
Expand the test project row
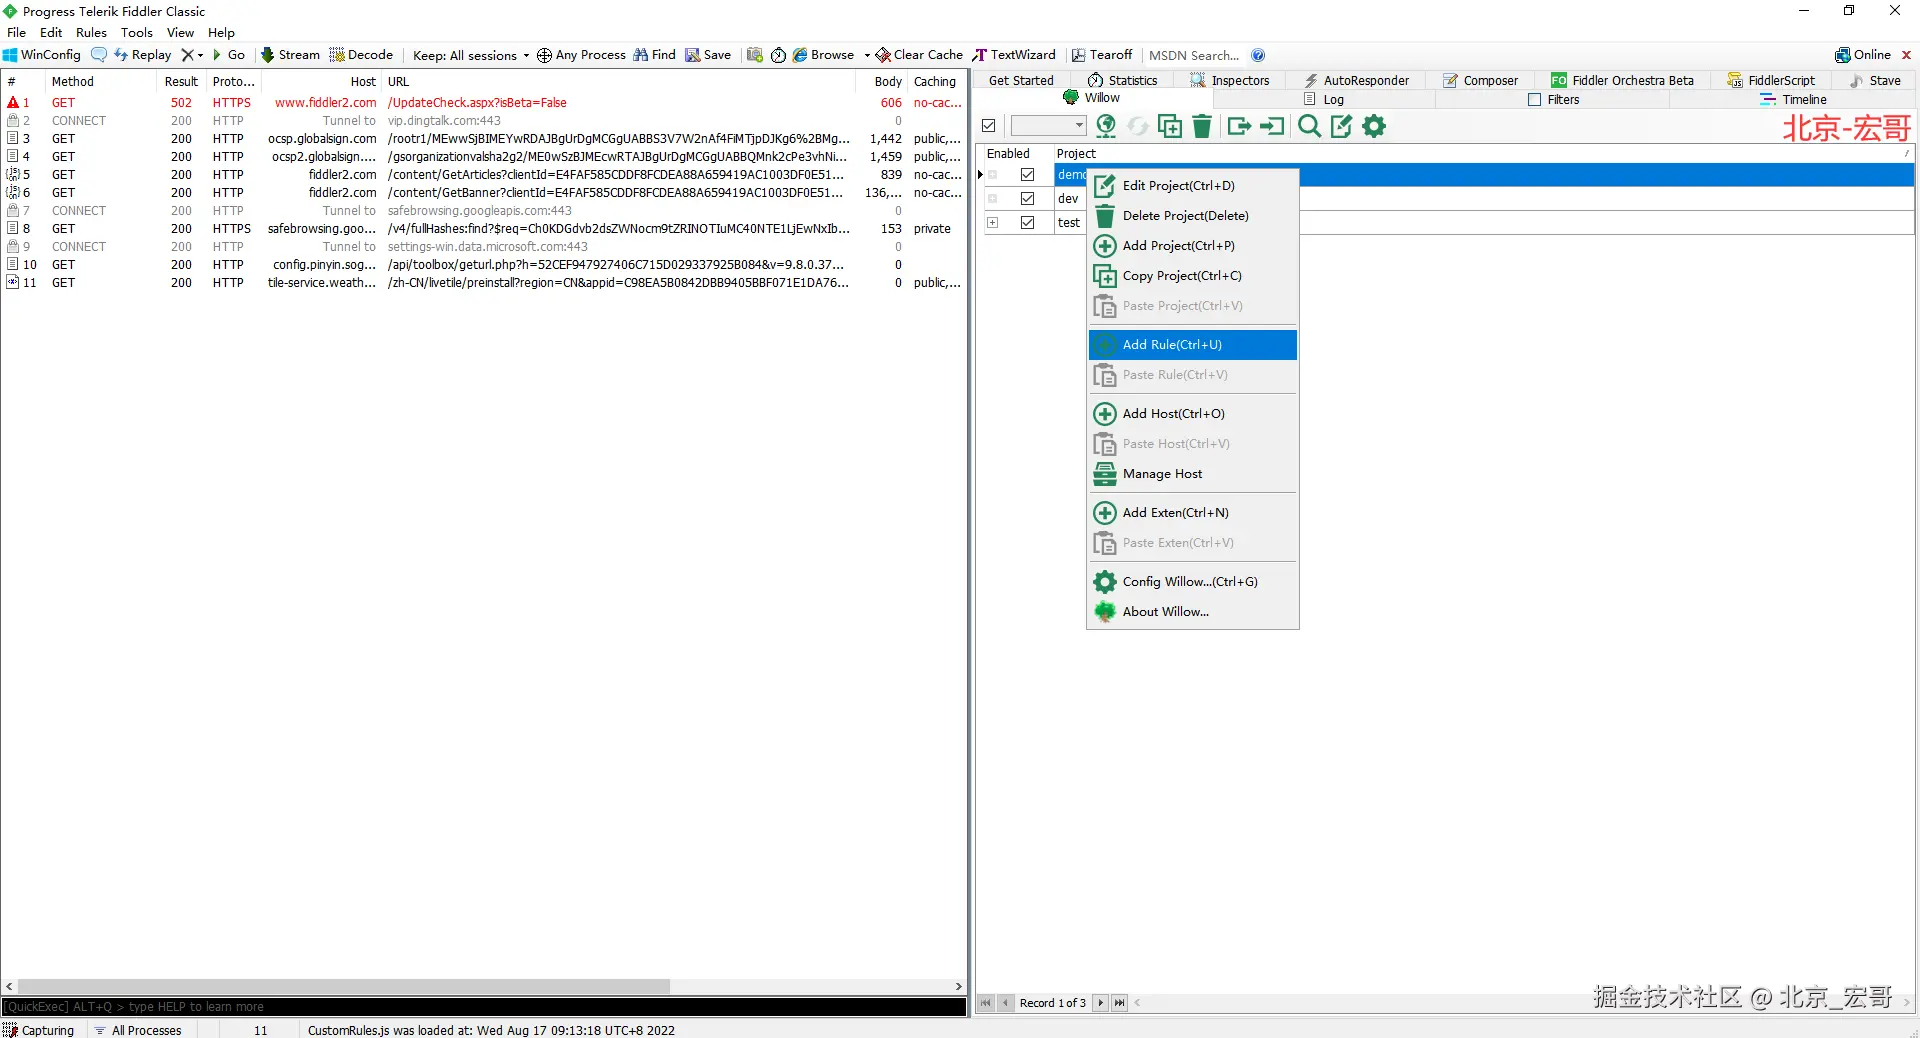coord(993,223)
